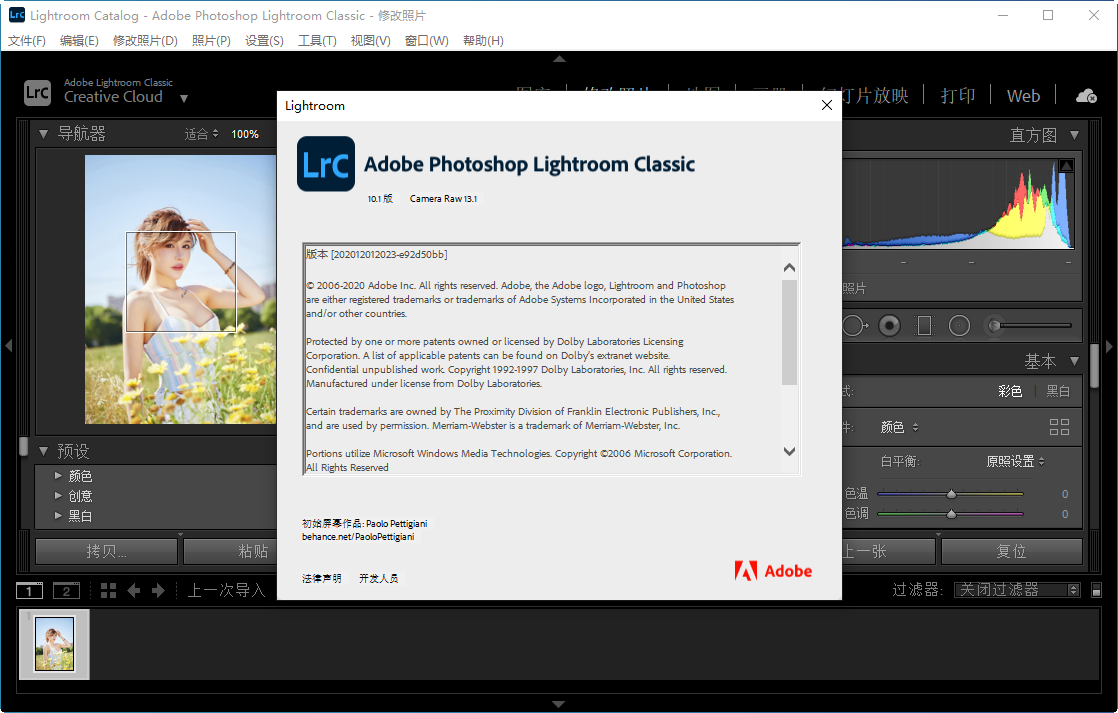
Task: Toggle secondary display with the 2 button
Action: (66, 590)
